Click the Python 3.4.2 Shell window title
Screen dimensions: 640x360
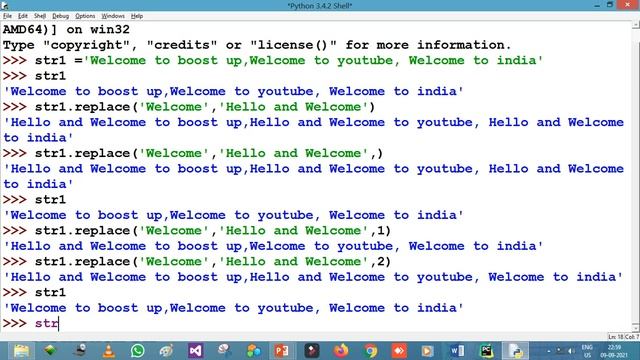pyautogui.click(x=320, y=5)
